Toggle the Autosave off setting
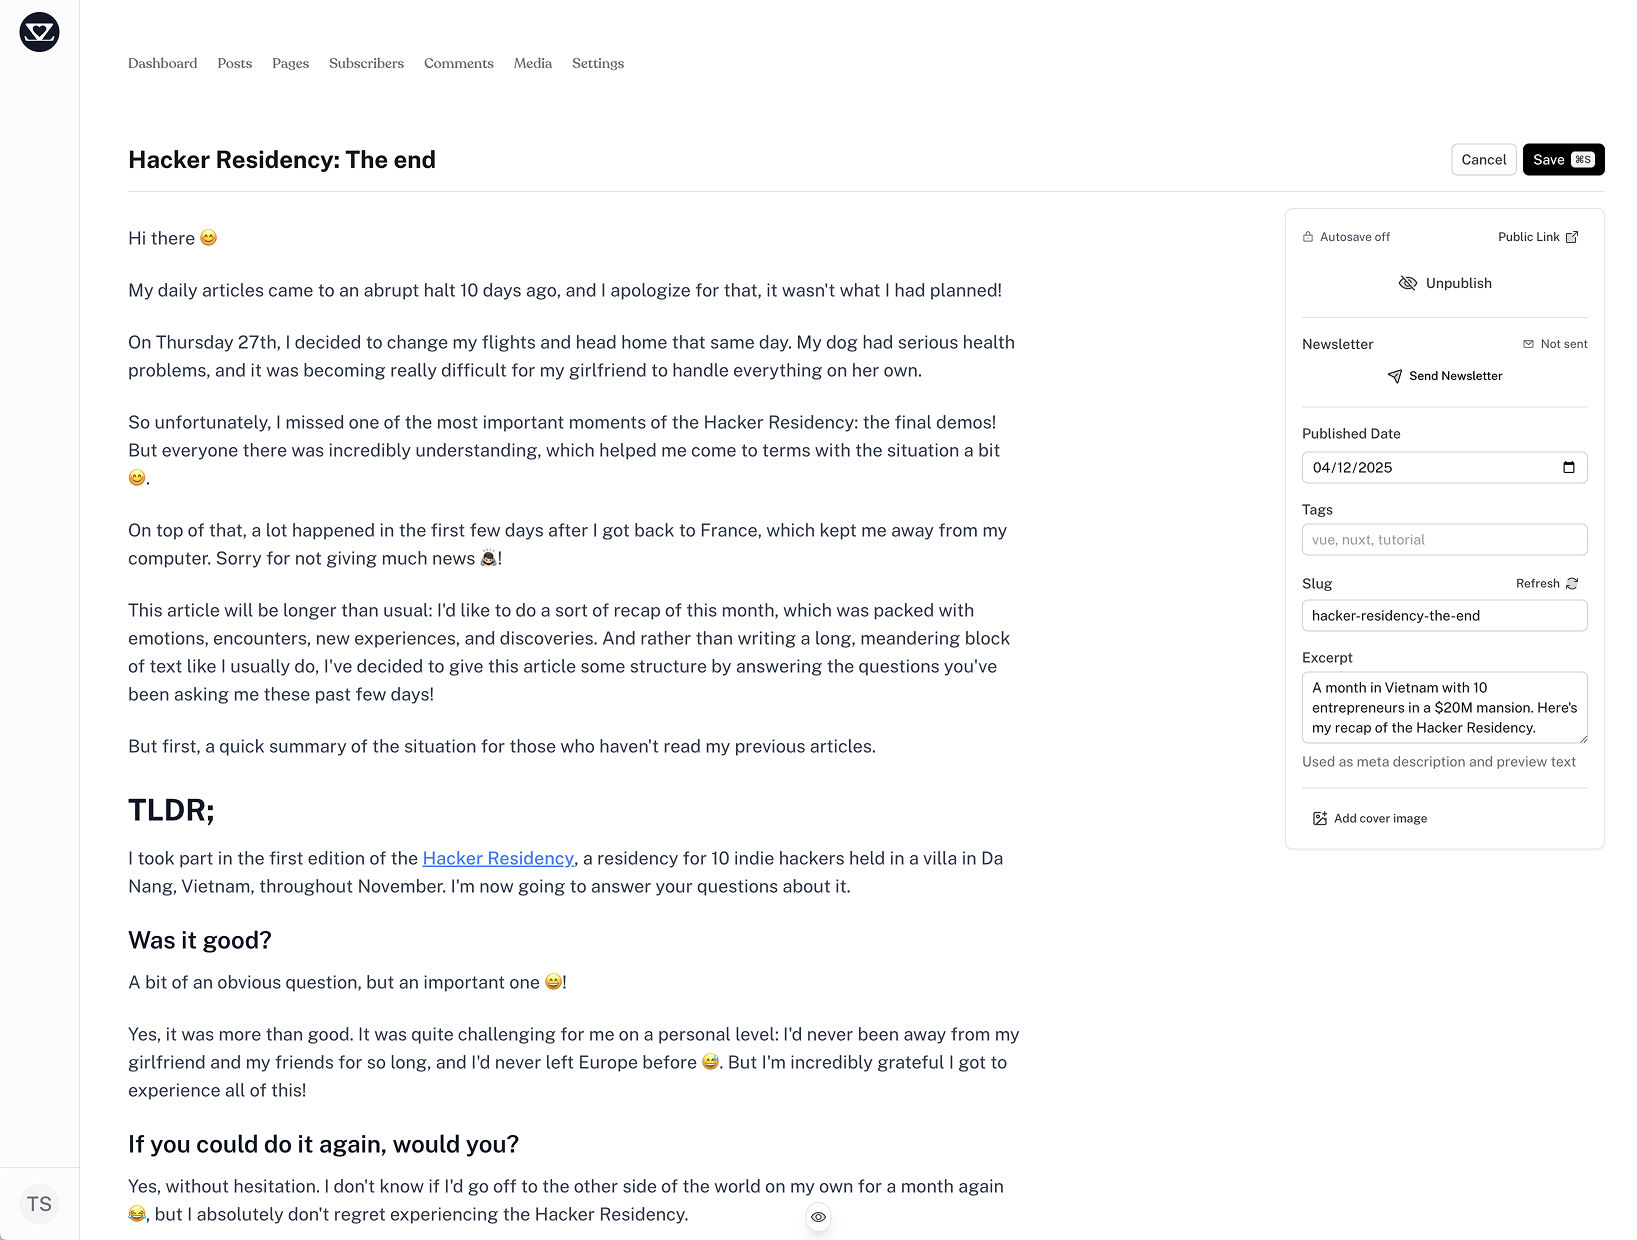1637x1240 pixels. (x=1346, y=237)
